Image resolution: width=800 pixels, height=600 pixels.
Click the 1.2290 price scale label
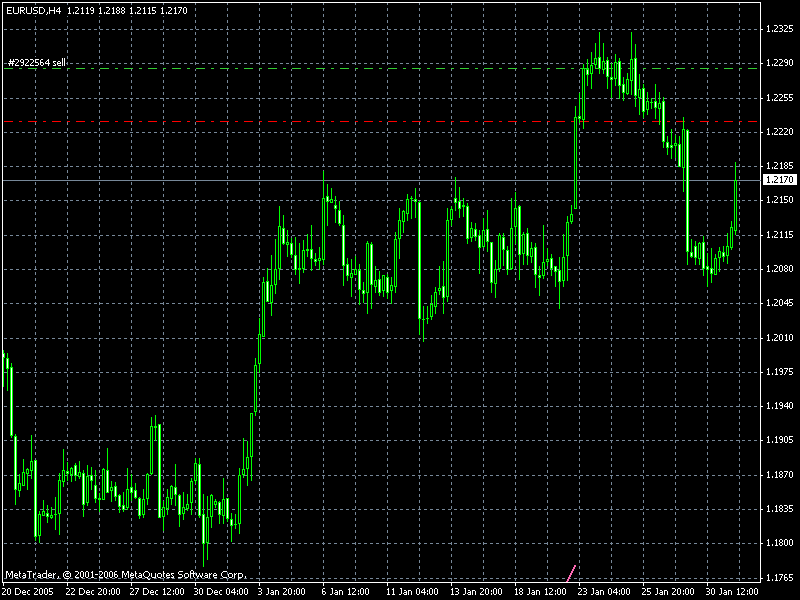[780, 63]
